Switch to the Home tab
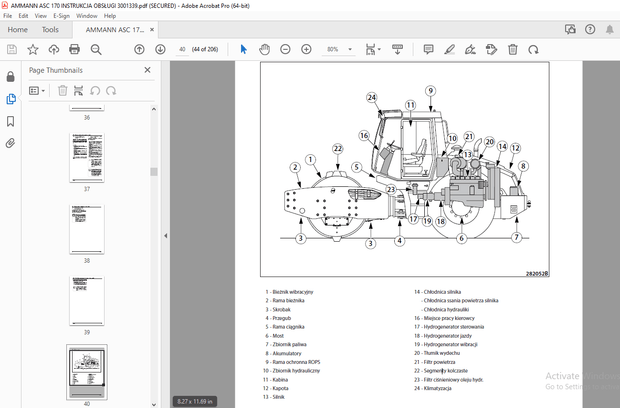Image resolution: width=620 pixels, height=408 pixels. pos(18,30)
